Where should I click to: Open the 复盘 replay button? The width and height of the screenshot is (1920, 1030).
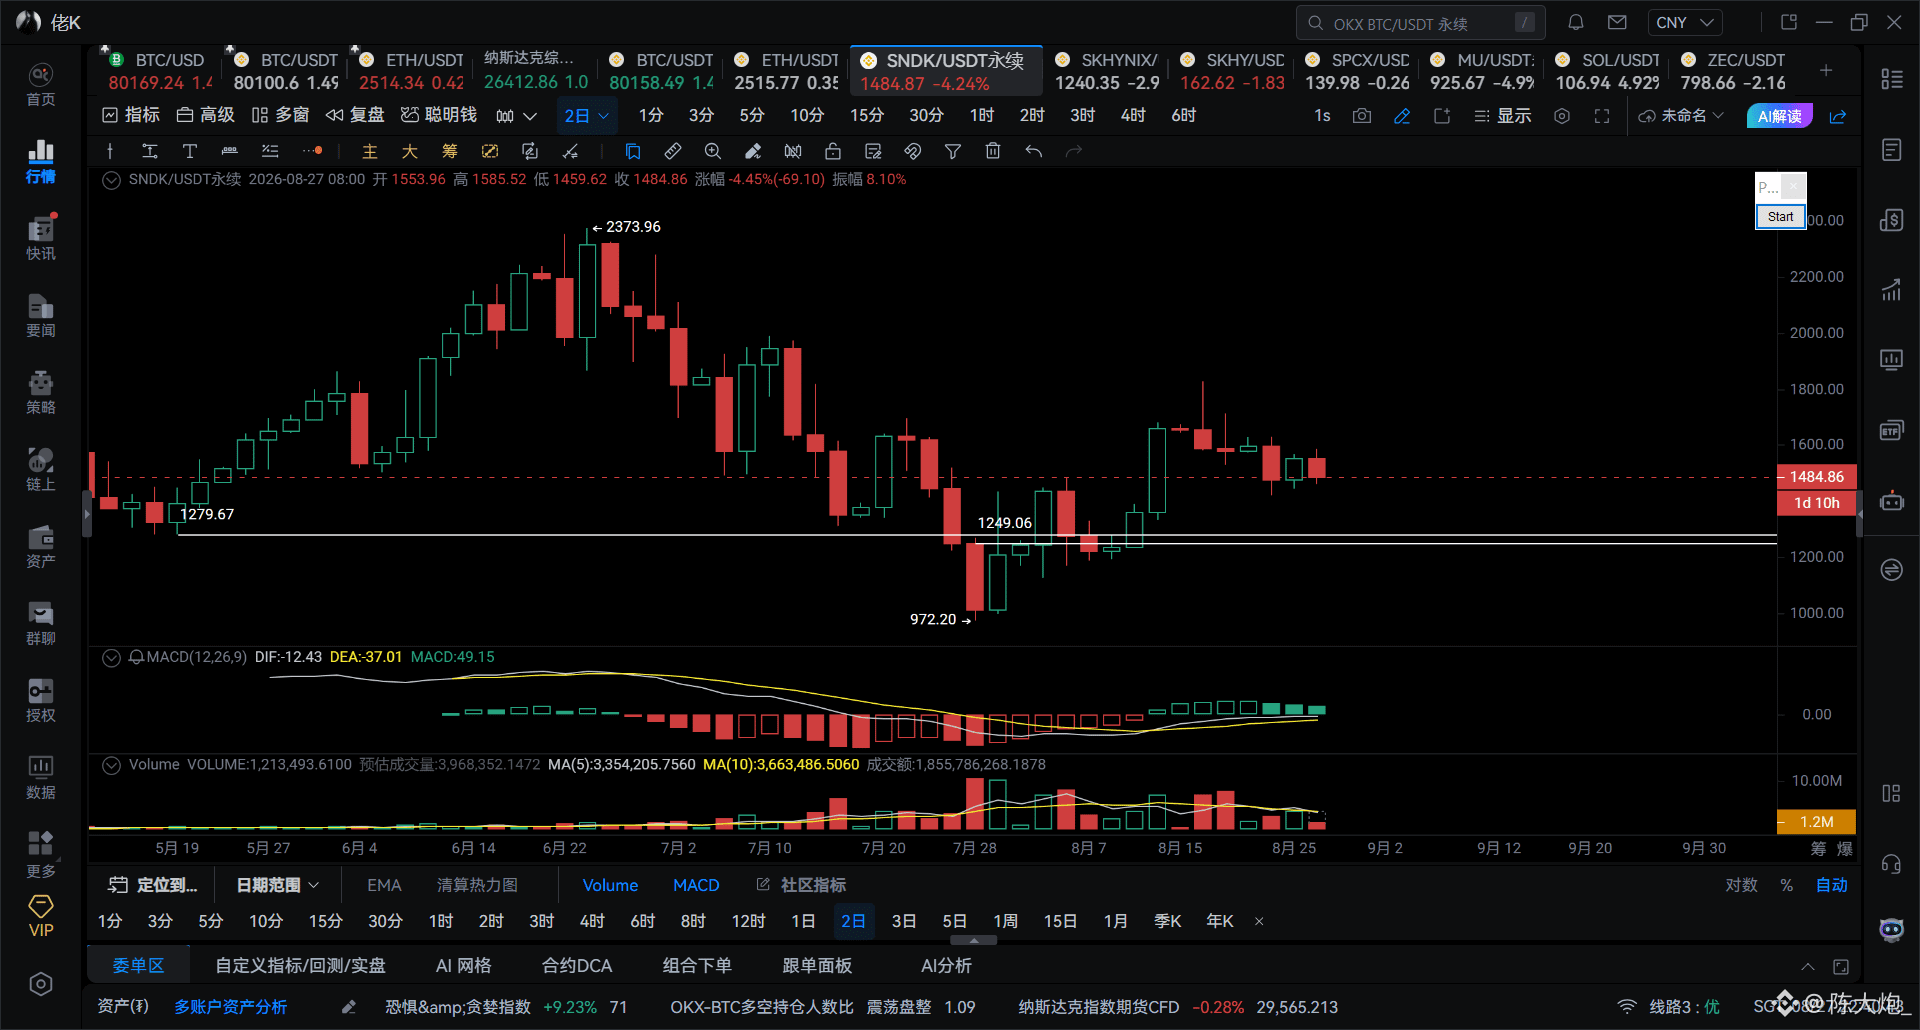(x=355, y=116)
